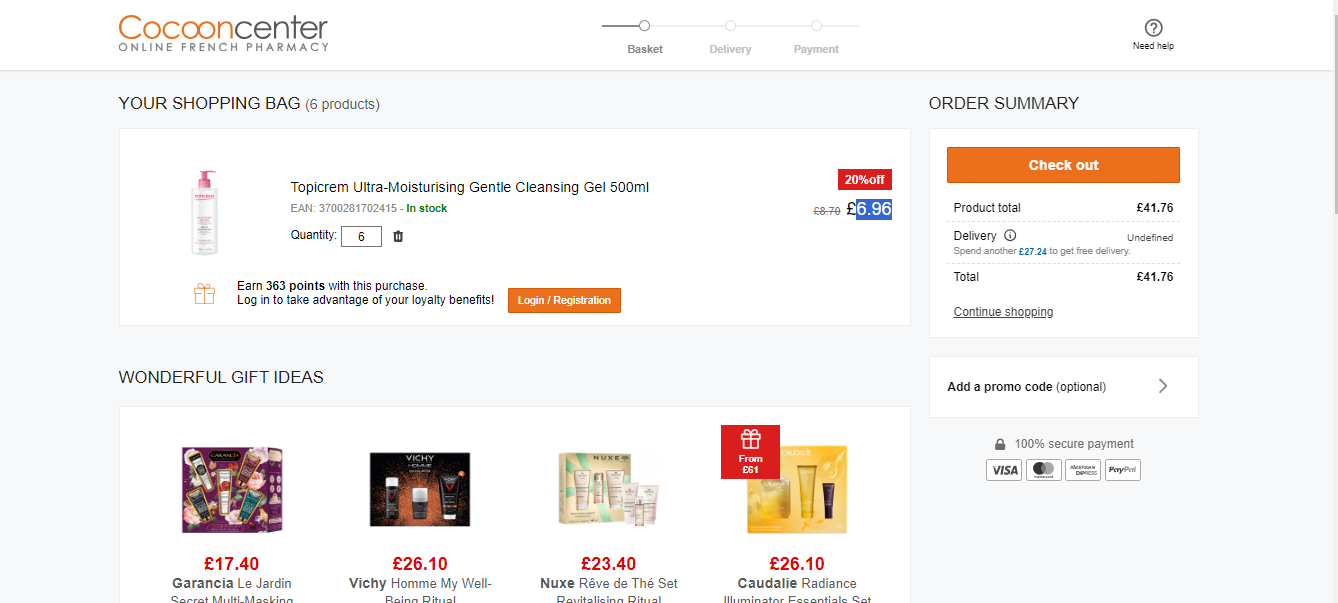
Task: Click the Product total £41.76 value
Action: click(x=1155, y=208)
